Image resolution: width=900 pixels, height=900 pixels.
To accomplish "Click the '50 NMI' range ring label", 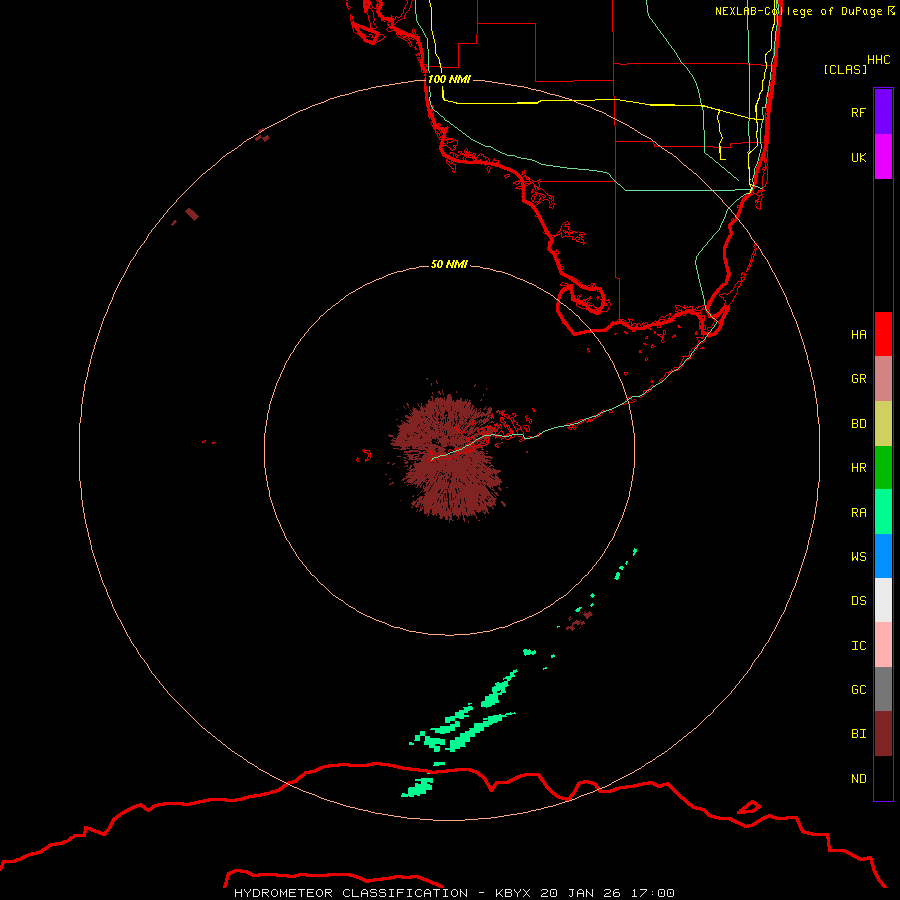I will click(x=449, y=264).
